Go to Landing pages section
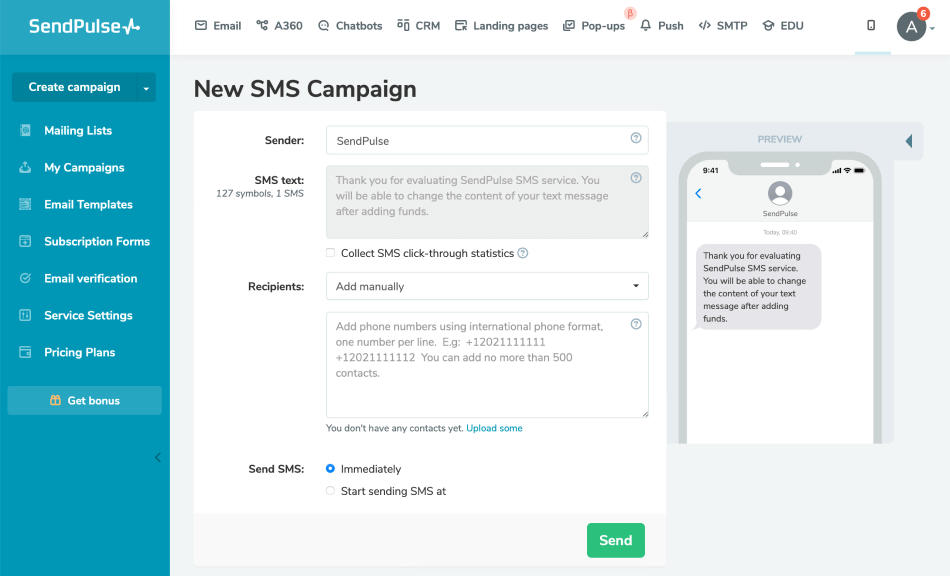This screenshot has height=576, width=950. pos(501,26)
